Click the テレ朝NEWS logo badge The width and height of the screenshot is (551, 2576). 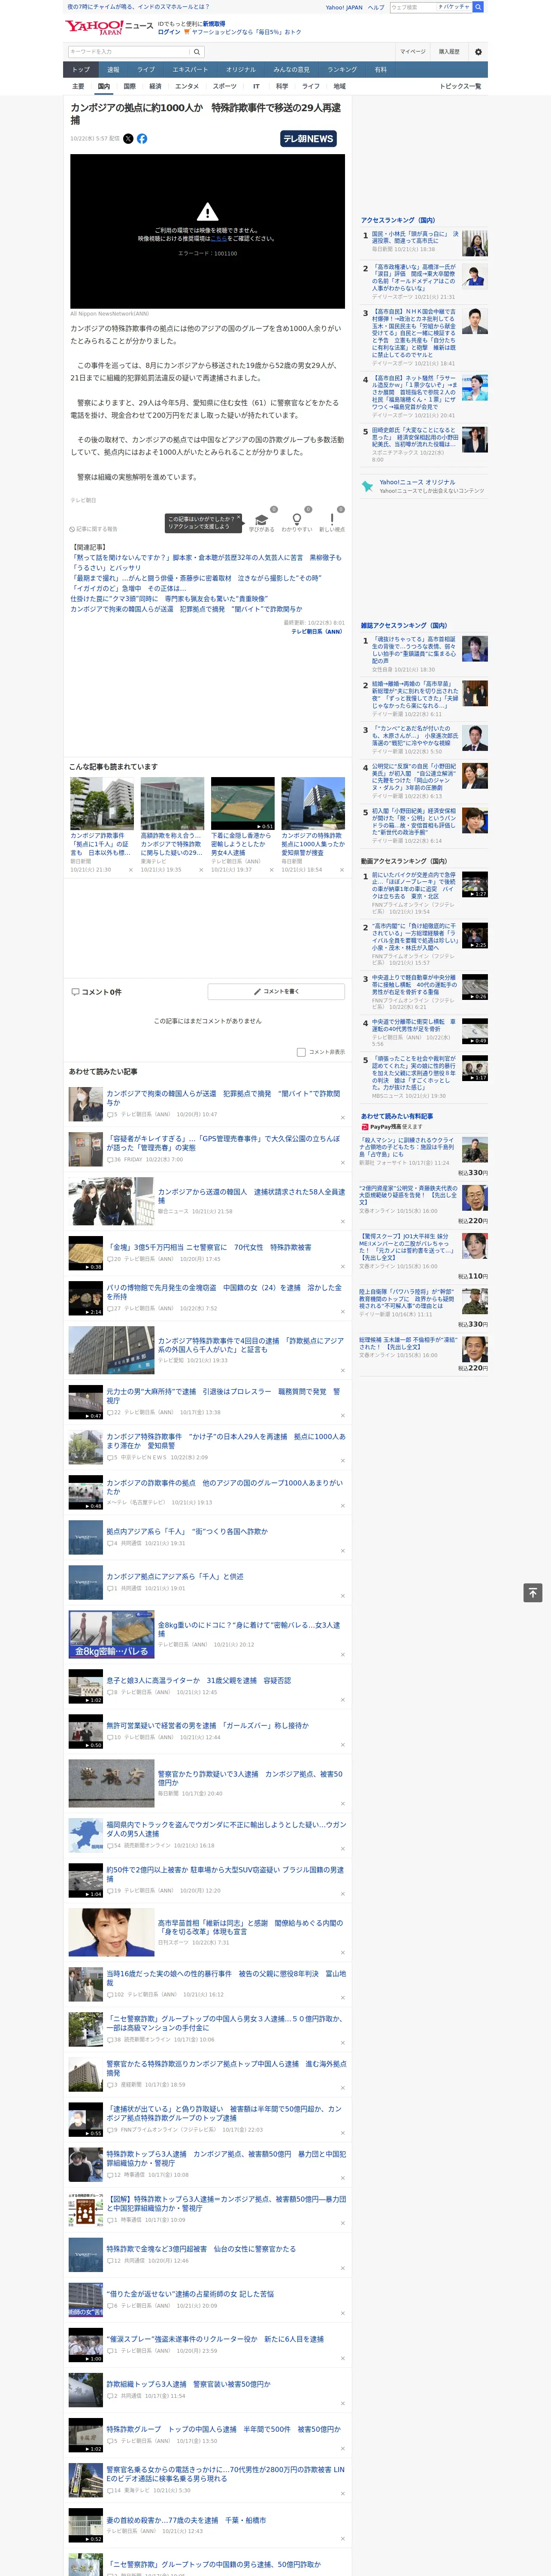coord(308,139)
